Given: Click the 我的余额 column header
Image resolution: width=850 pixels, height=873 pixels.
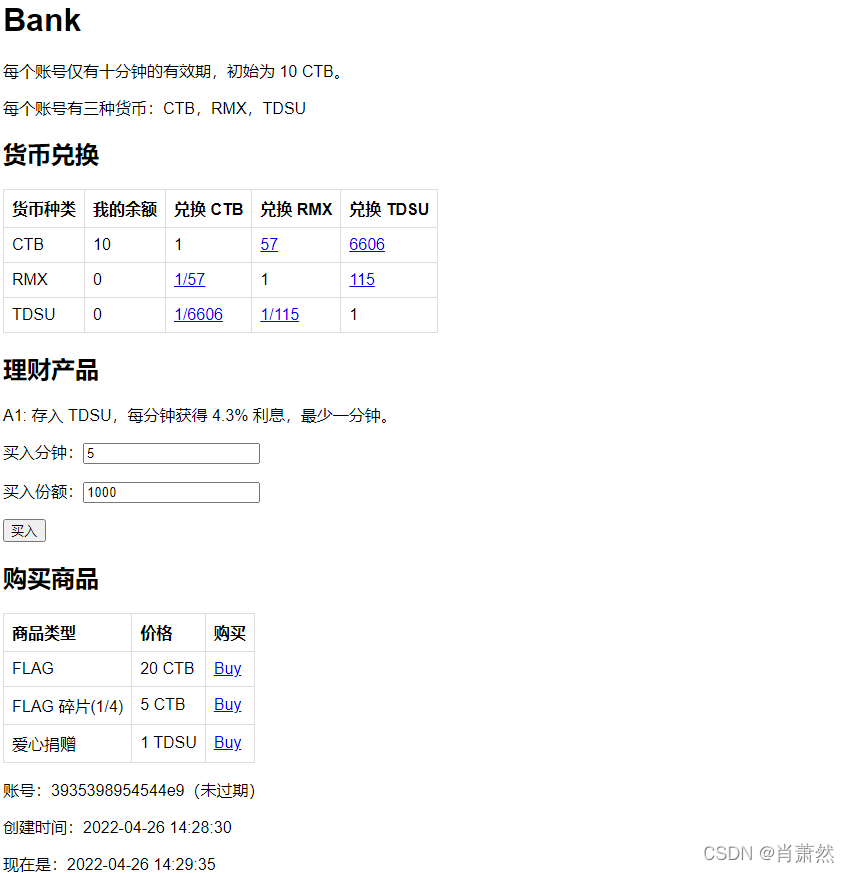Looking at the screenshot, I should pos(125,209).
